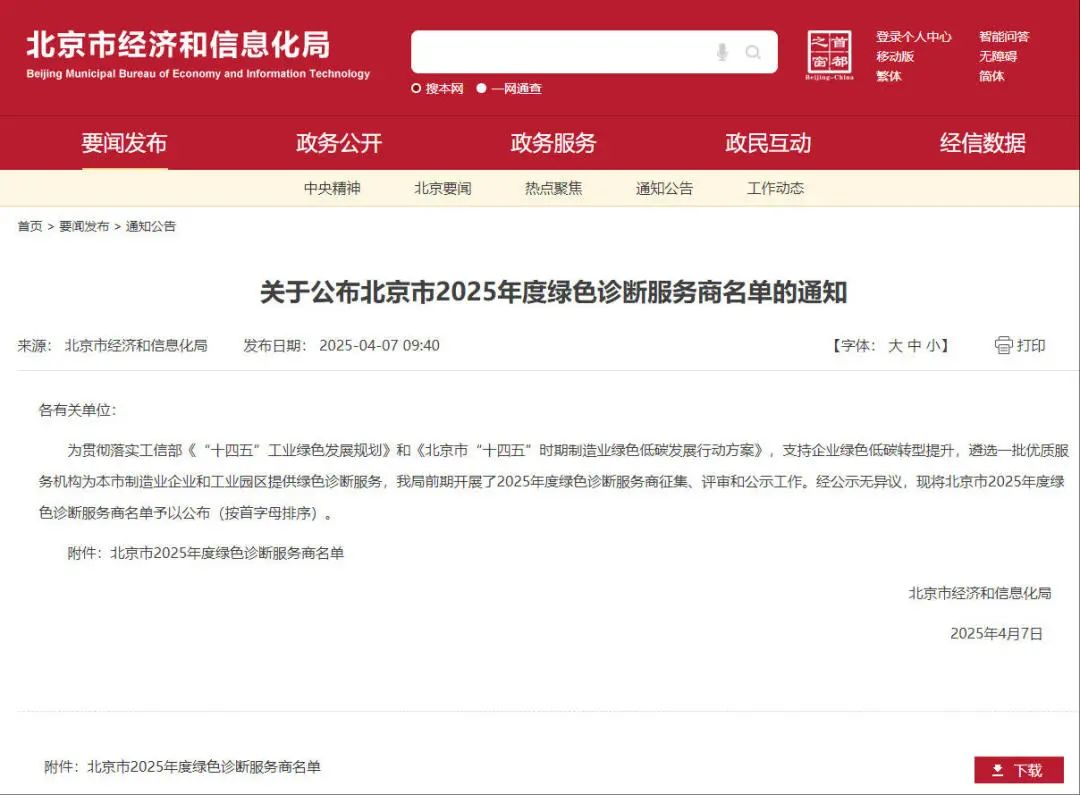This screenshot has height=795, width=1080.
Task: Go to 工作动态 submenu
Action: (776, 188)
